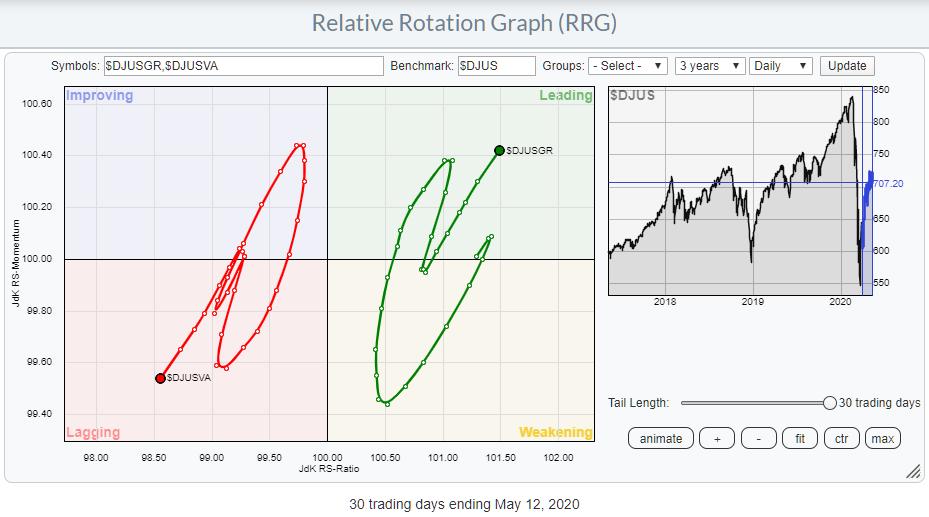Click the $DJUS price chart thumbnail
Screen dimensions: 929x517
[730, 190]
